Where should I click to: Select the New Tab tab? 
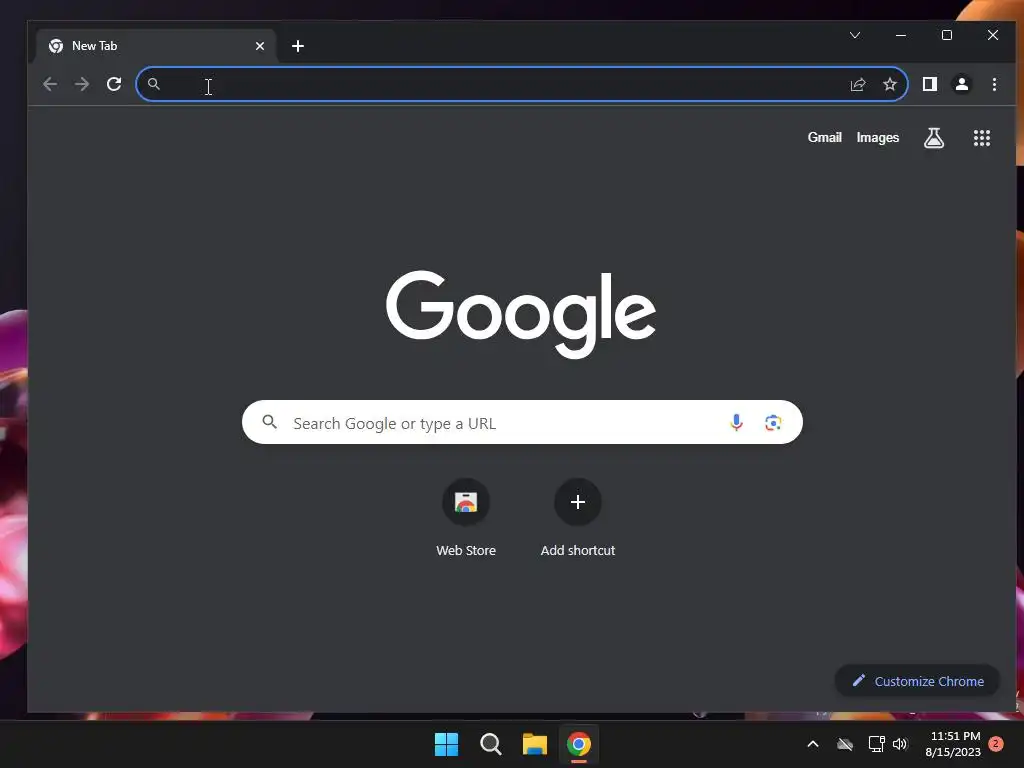[157, 46]
